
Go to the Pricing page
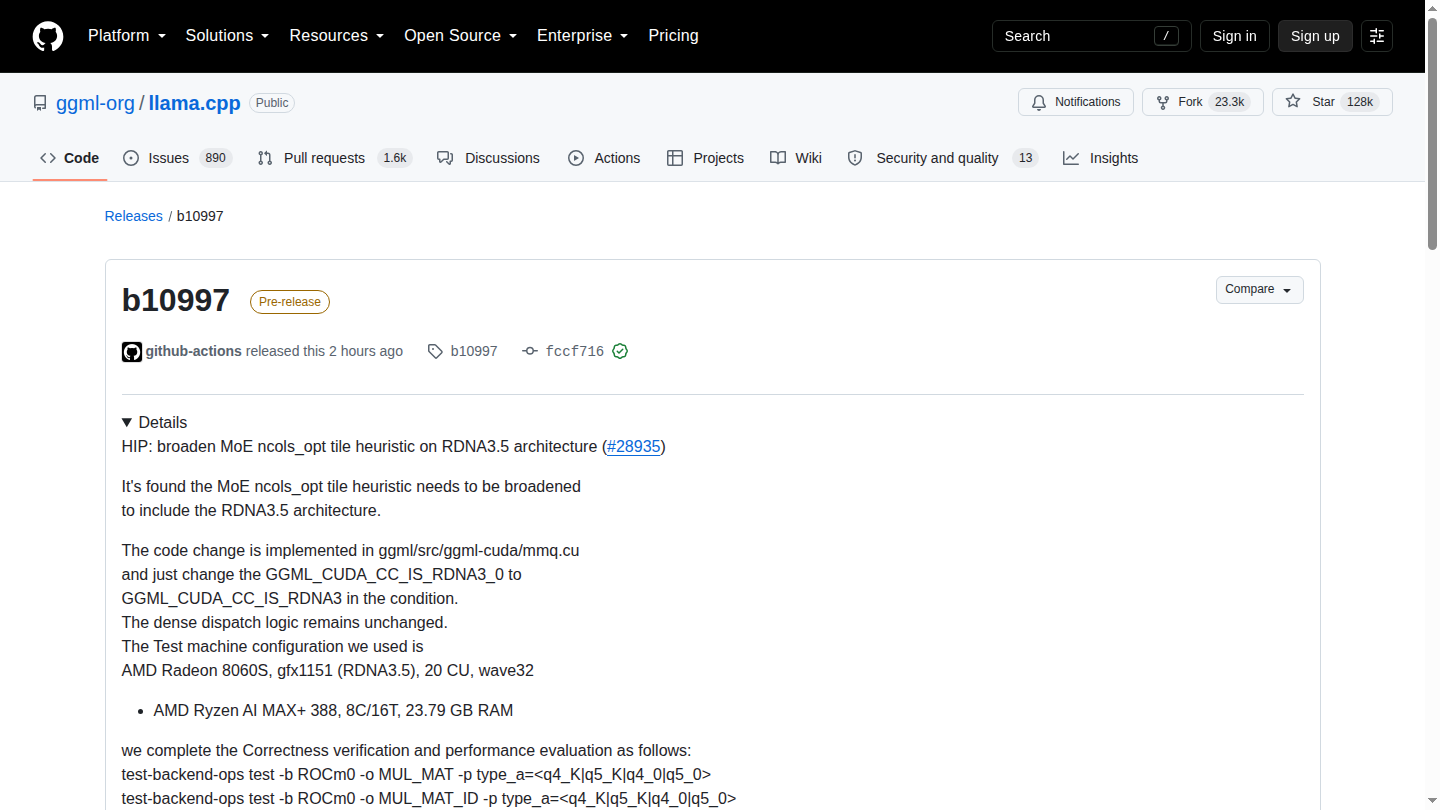[673, 36]
